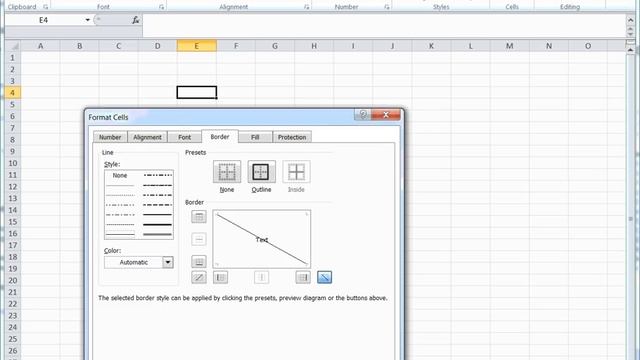The height and width of the screenshot is (360, 640).
Task: Select row 15 header
Action: (13, 222)
